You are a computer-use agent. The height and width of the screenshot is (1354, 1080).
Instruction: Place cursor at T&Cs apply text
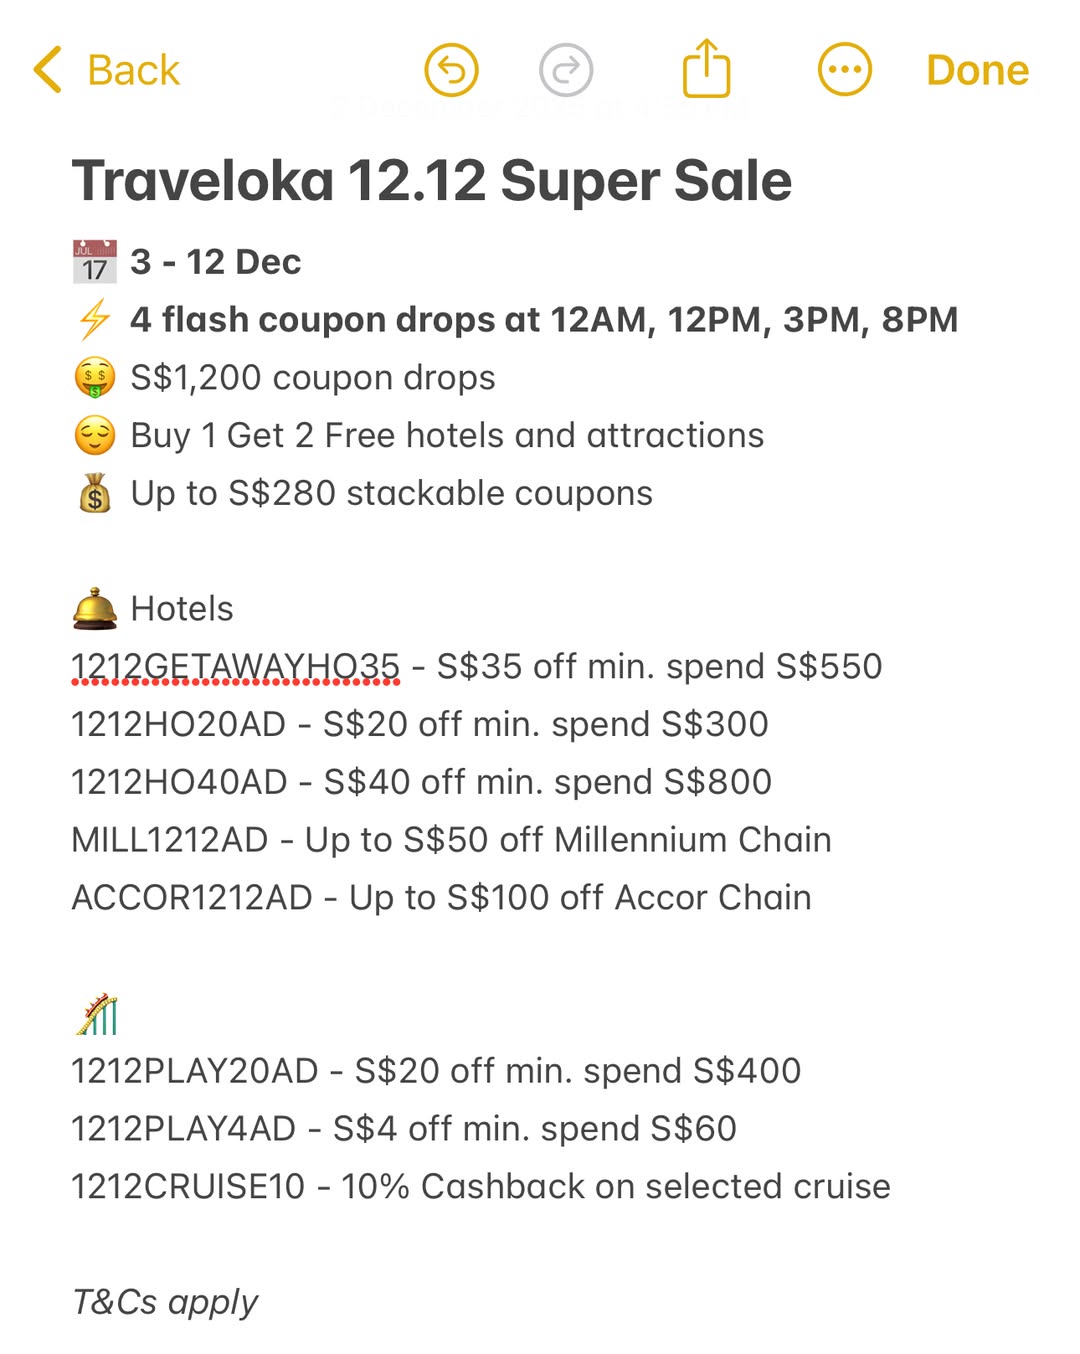pyautogui.click(x=165, y=1302)
